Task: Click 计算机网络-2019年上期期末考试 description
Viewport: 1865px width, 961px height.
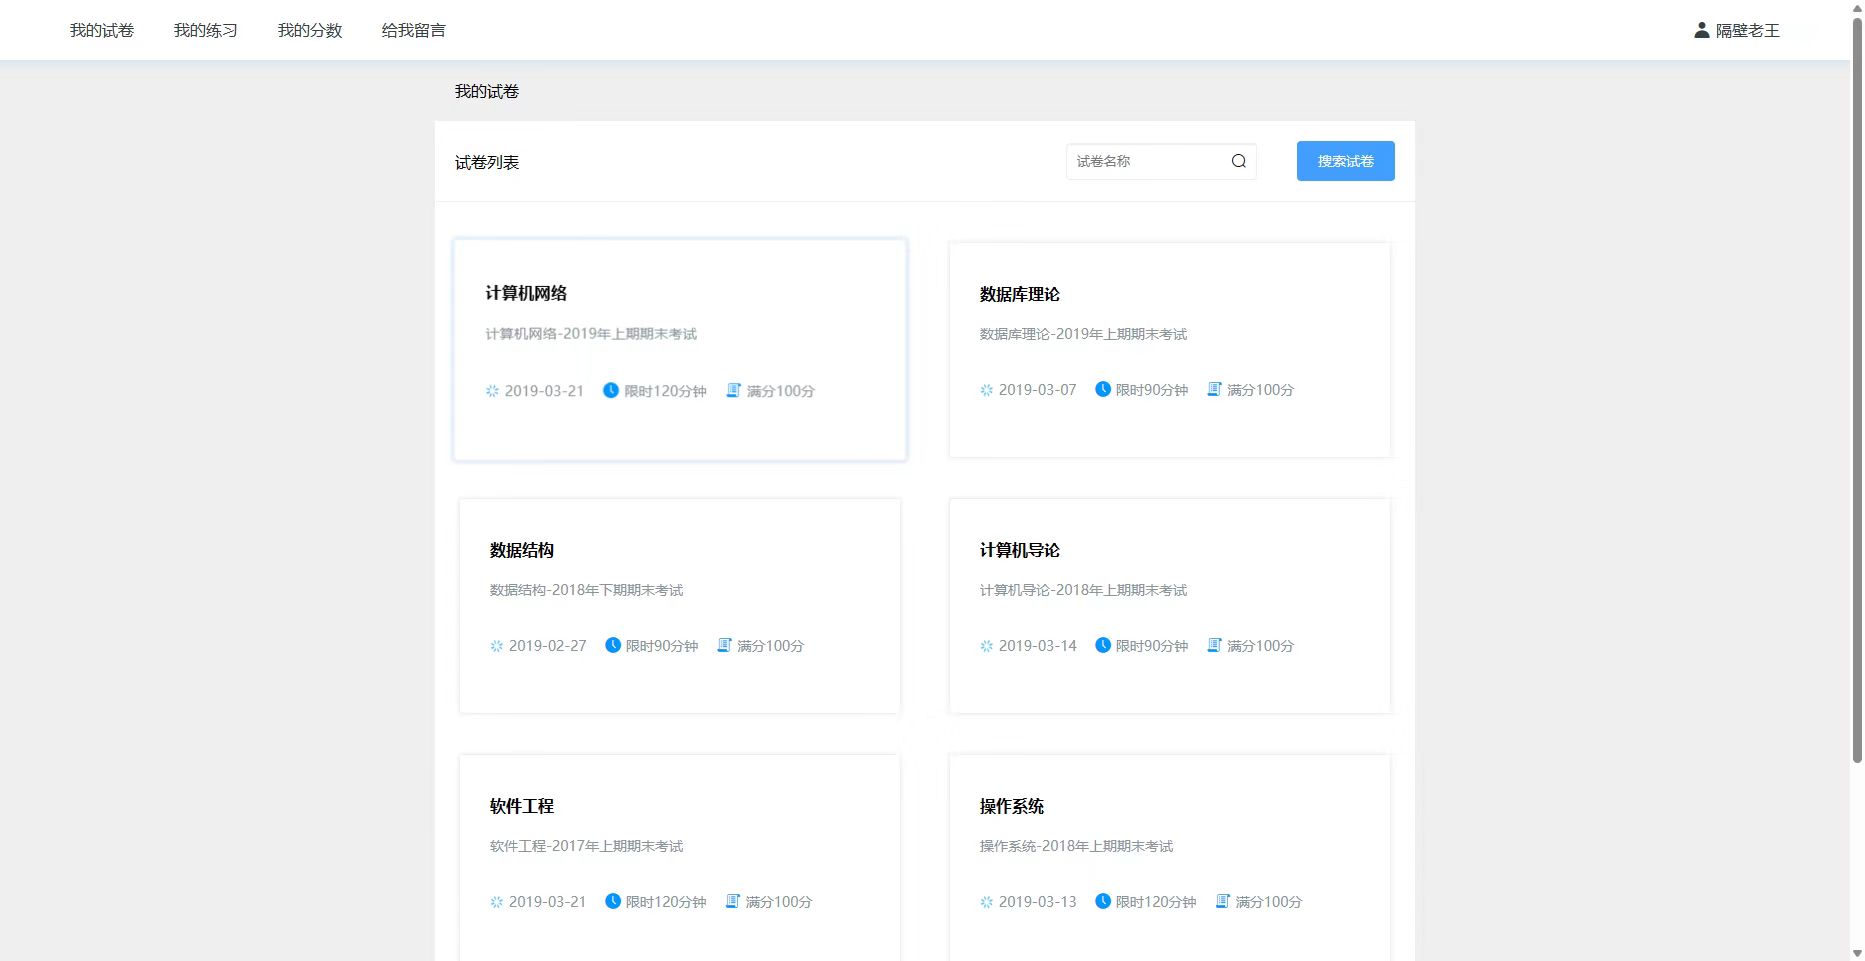Action: coord(591,334)
